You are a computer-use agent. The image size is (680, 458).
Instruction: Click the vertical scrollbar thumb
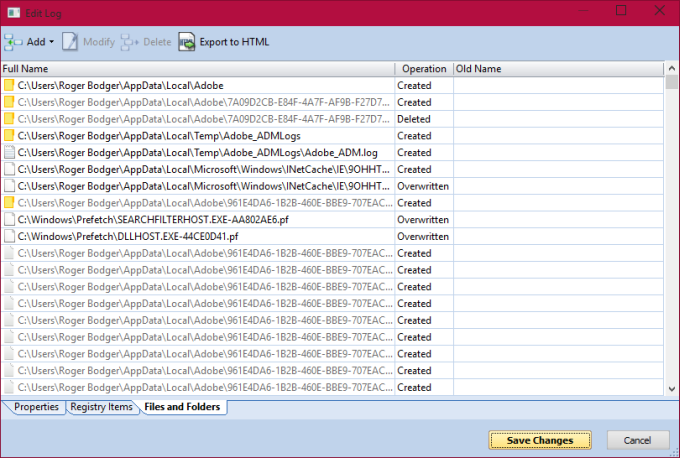point(672,82)
